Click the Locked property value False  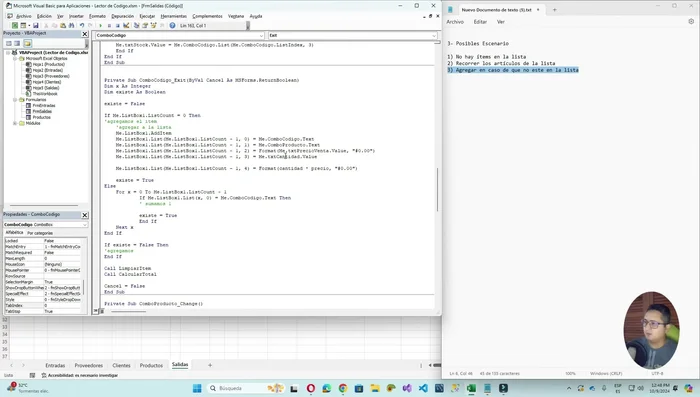(x=62, y=241)
